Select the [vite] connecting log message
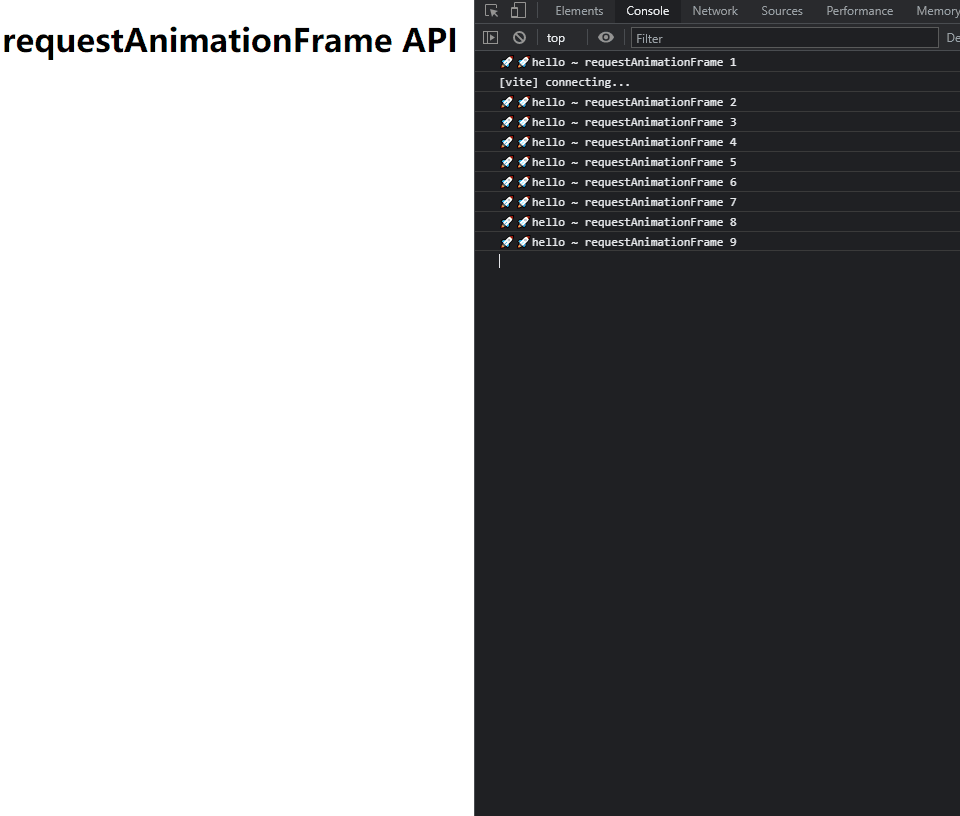This screenshot has height=816, width=960. [x=561, y=82]
